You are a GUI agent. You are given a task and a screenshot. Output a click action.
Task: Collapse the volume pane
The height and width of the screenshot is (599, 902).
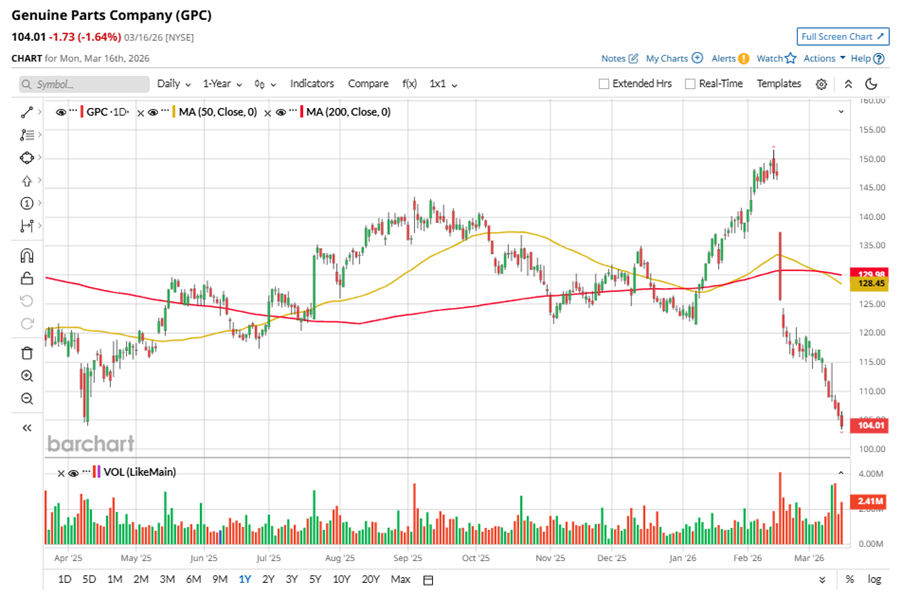840,473
